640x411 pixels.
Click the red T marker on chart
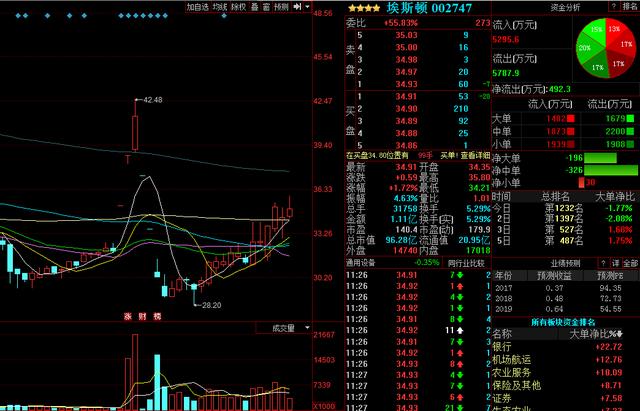pyautogui.click(x=128, y=159)
